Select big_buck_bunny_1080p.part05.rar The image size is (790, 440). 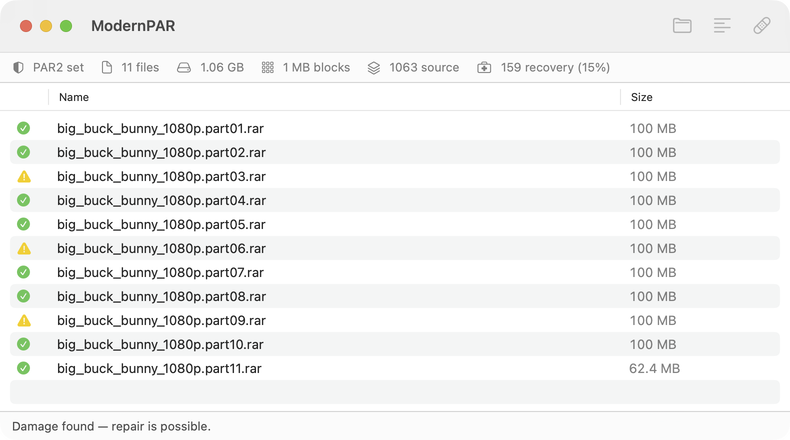[x=395, y=224]
